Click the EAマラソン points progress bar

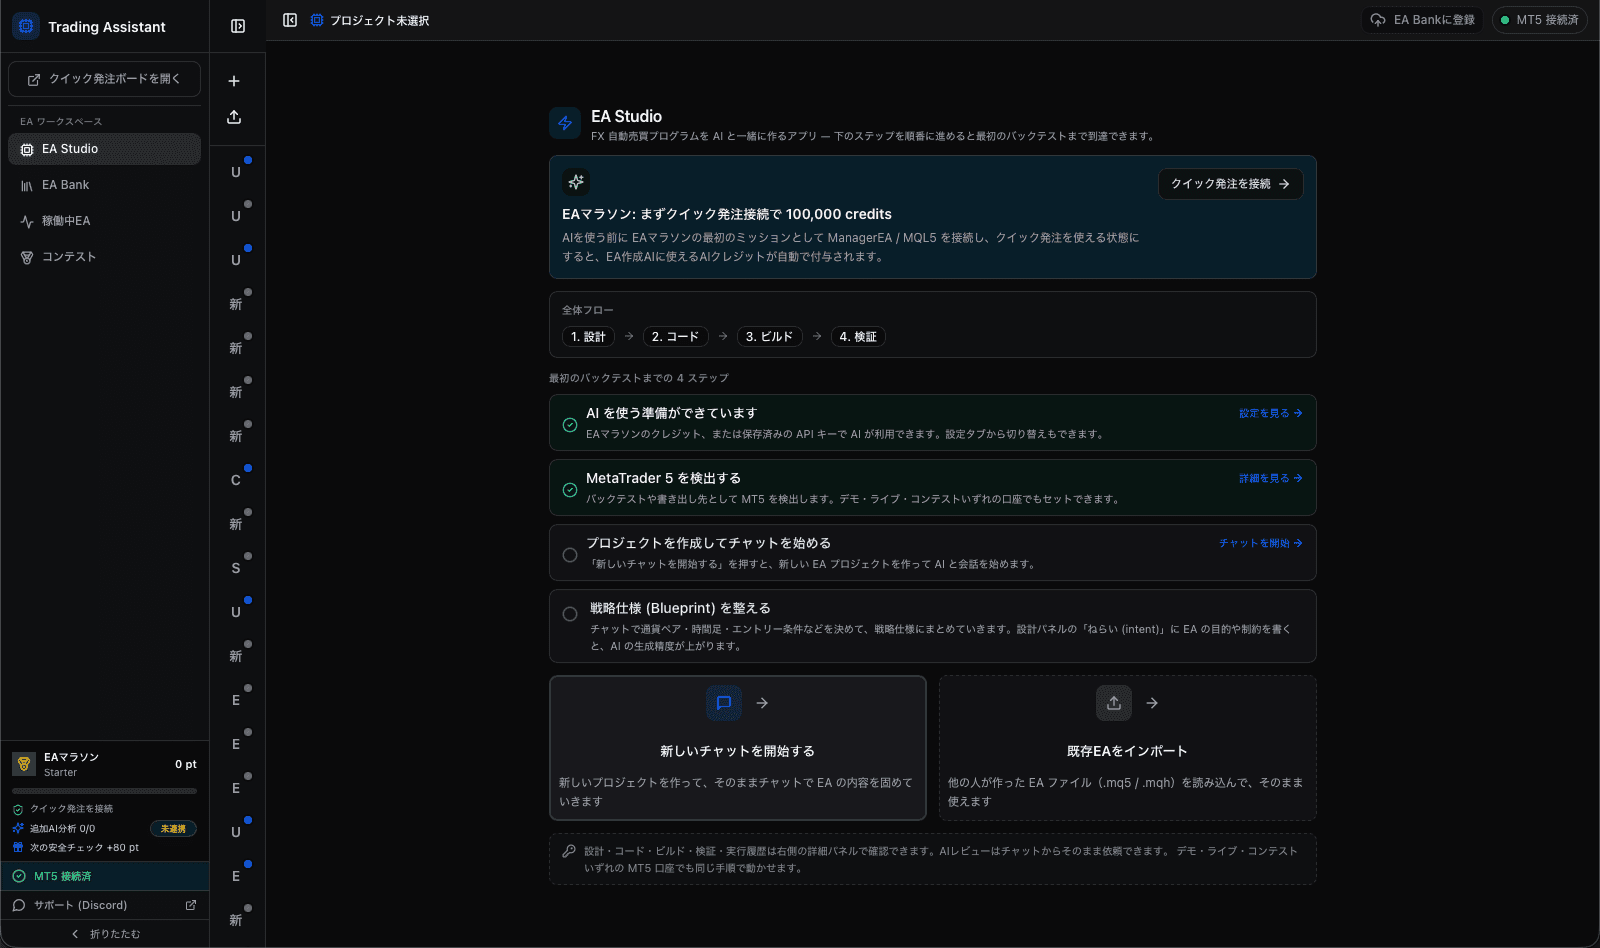(104, 791)
